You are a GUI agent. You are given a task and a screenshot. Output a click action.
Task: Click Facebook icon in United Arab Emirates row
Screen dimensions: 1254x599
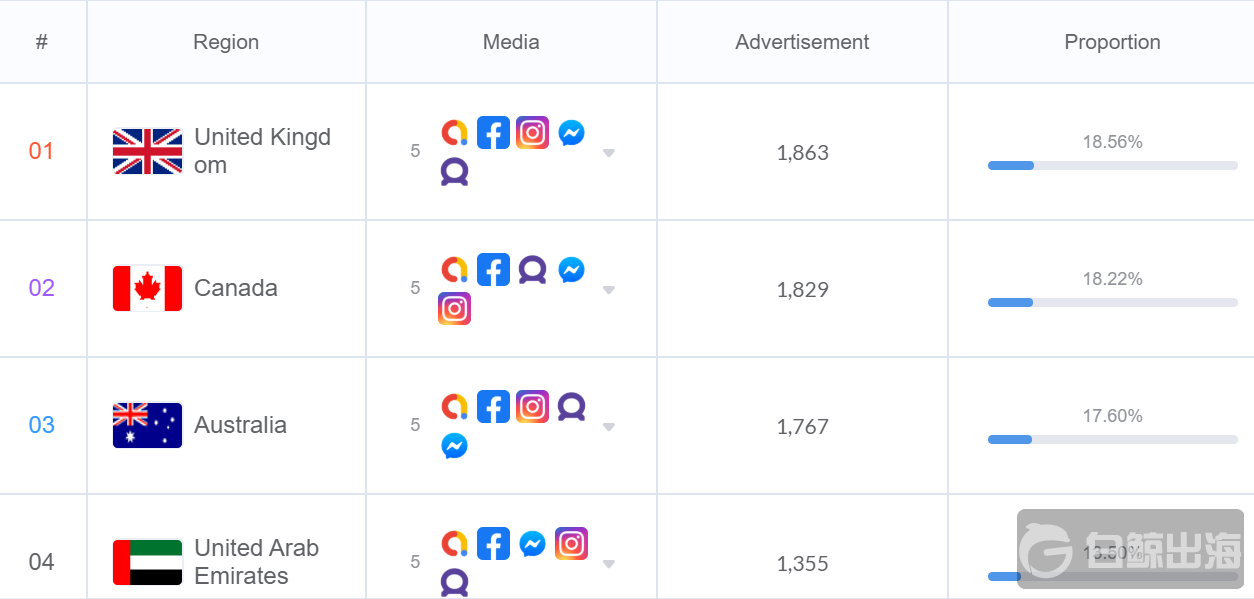pyautogui.click(x=493, y=544)
